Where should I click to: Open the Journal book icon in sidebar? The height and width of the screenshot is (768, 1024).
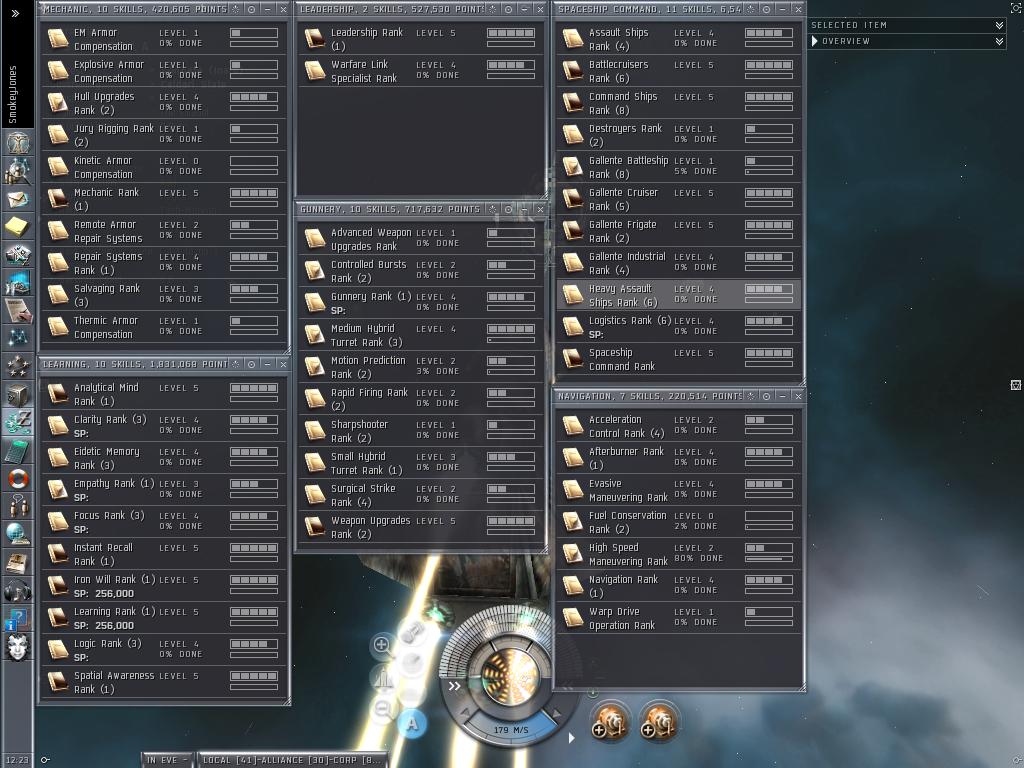pyautogui.click(x=18, y=562)
